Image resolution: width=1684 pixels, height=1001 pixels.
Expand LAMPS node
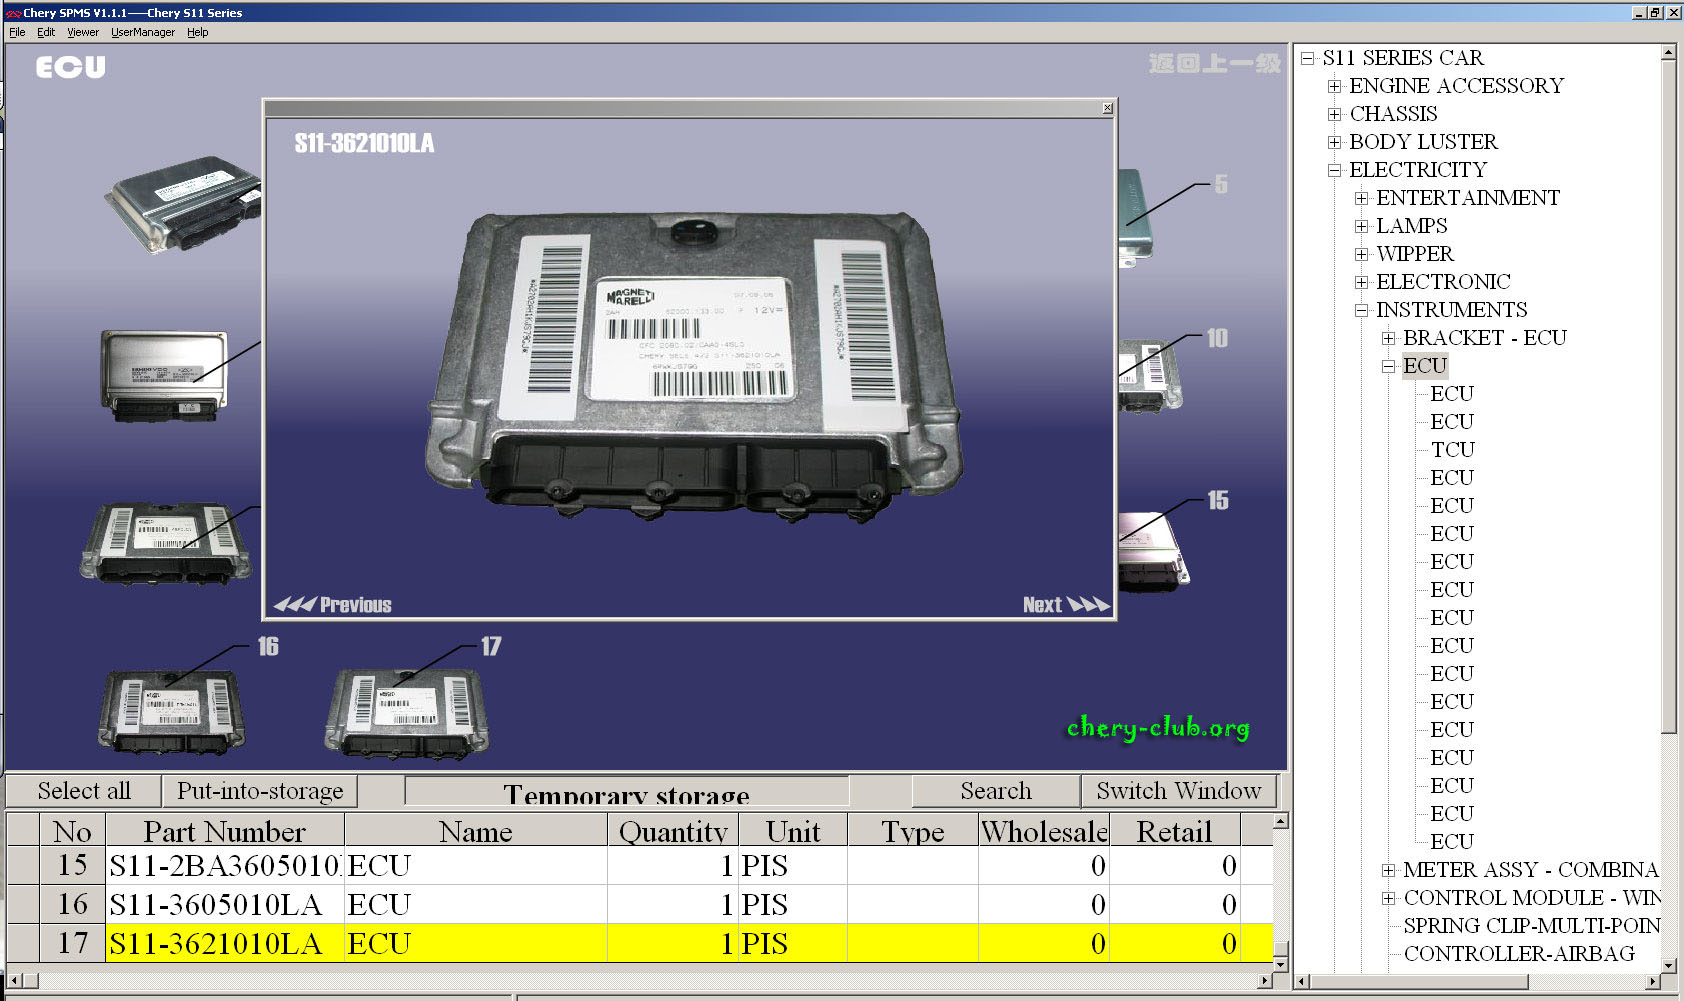1361,226
